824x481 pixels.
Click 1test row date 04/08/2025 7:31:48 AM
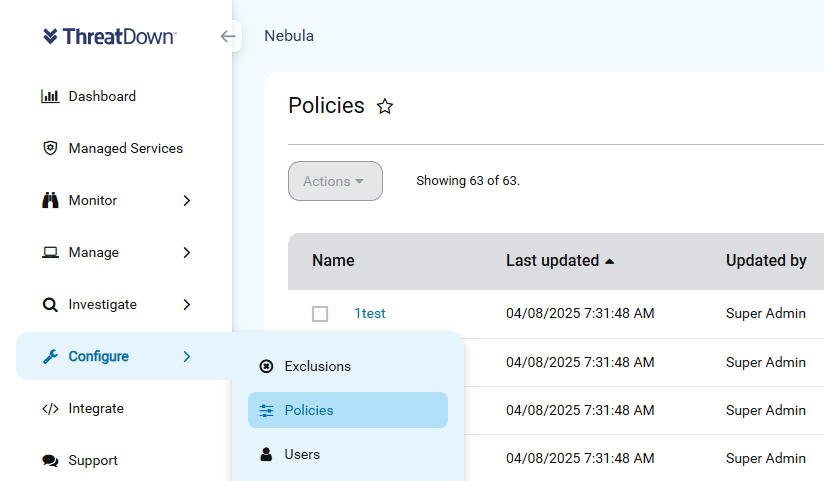click(580, 313)
